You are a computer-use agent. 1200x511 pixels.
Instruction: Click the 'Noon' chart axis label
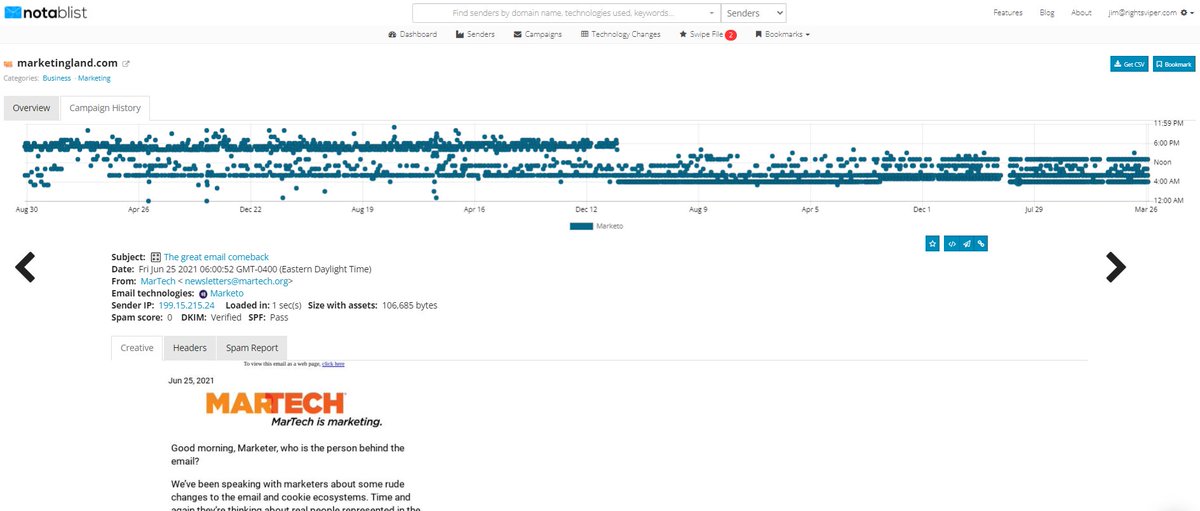[x=1163, y=161]
